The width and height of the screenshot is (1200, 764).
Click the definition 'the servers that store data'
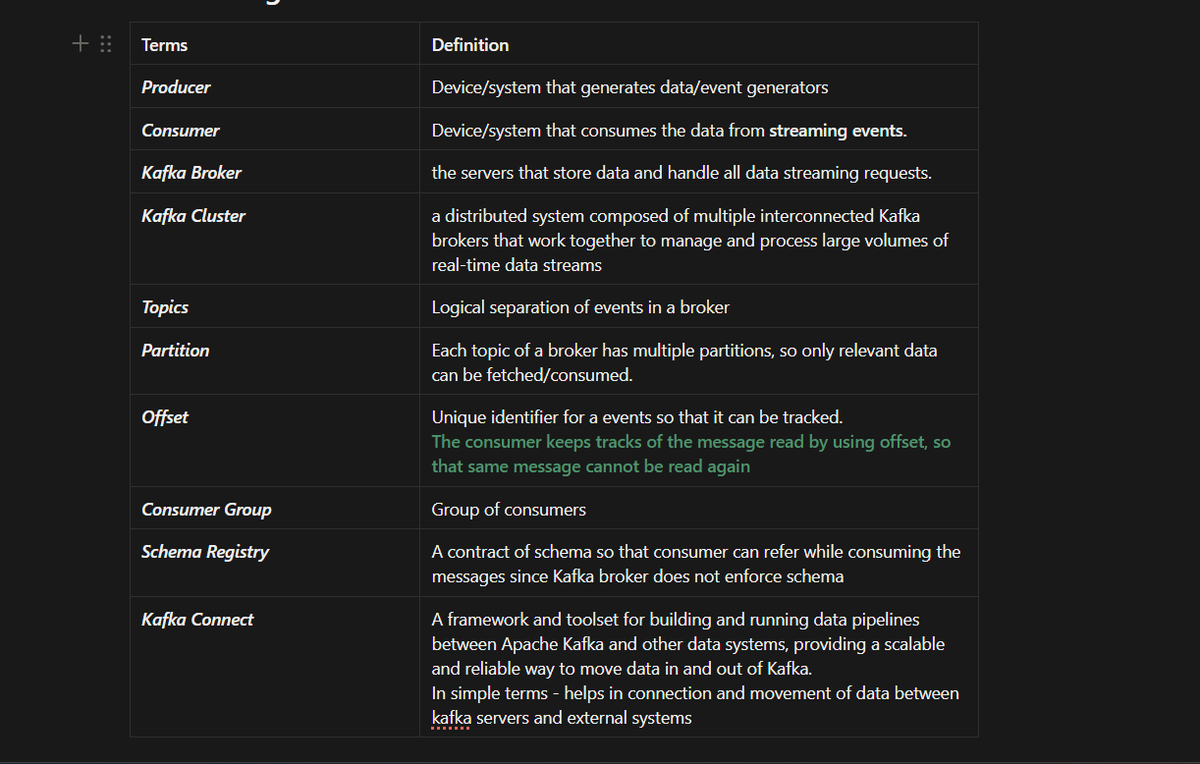tap(682, 173)
